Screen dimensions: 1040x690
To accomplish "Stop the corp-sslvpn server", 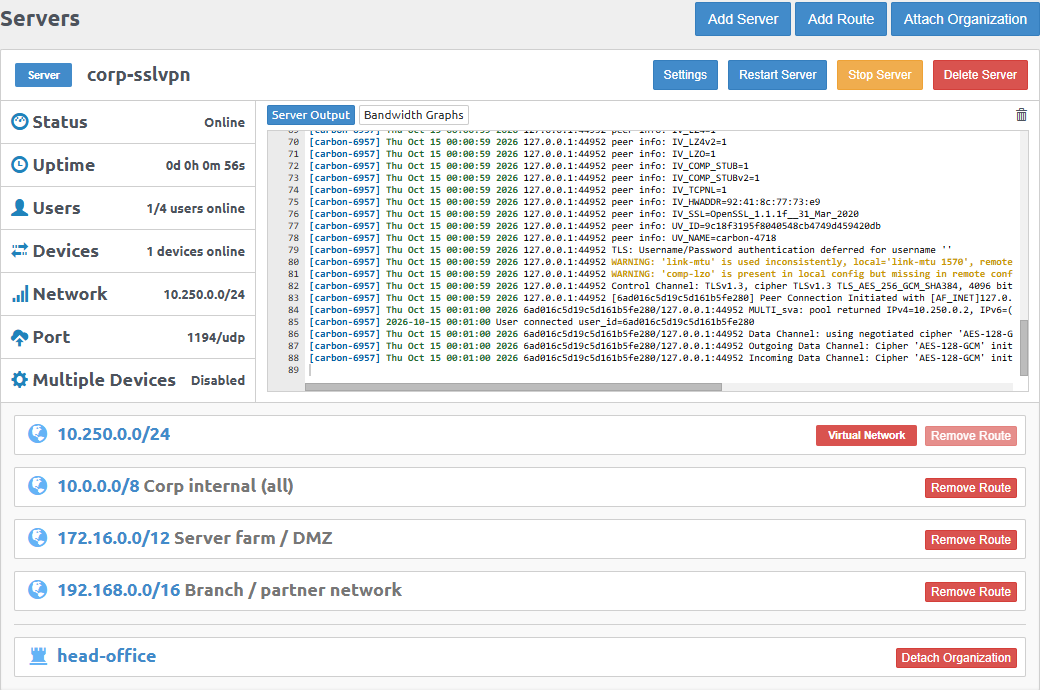I will click(x=879, y=75).
